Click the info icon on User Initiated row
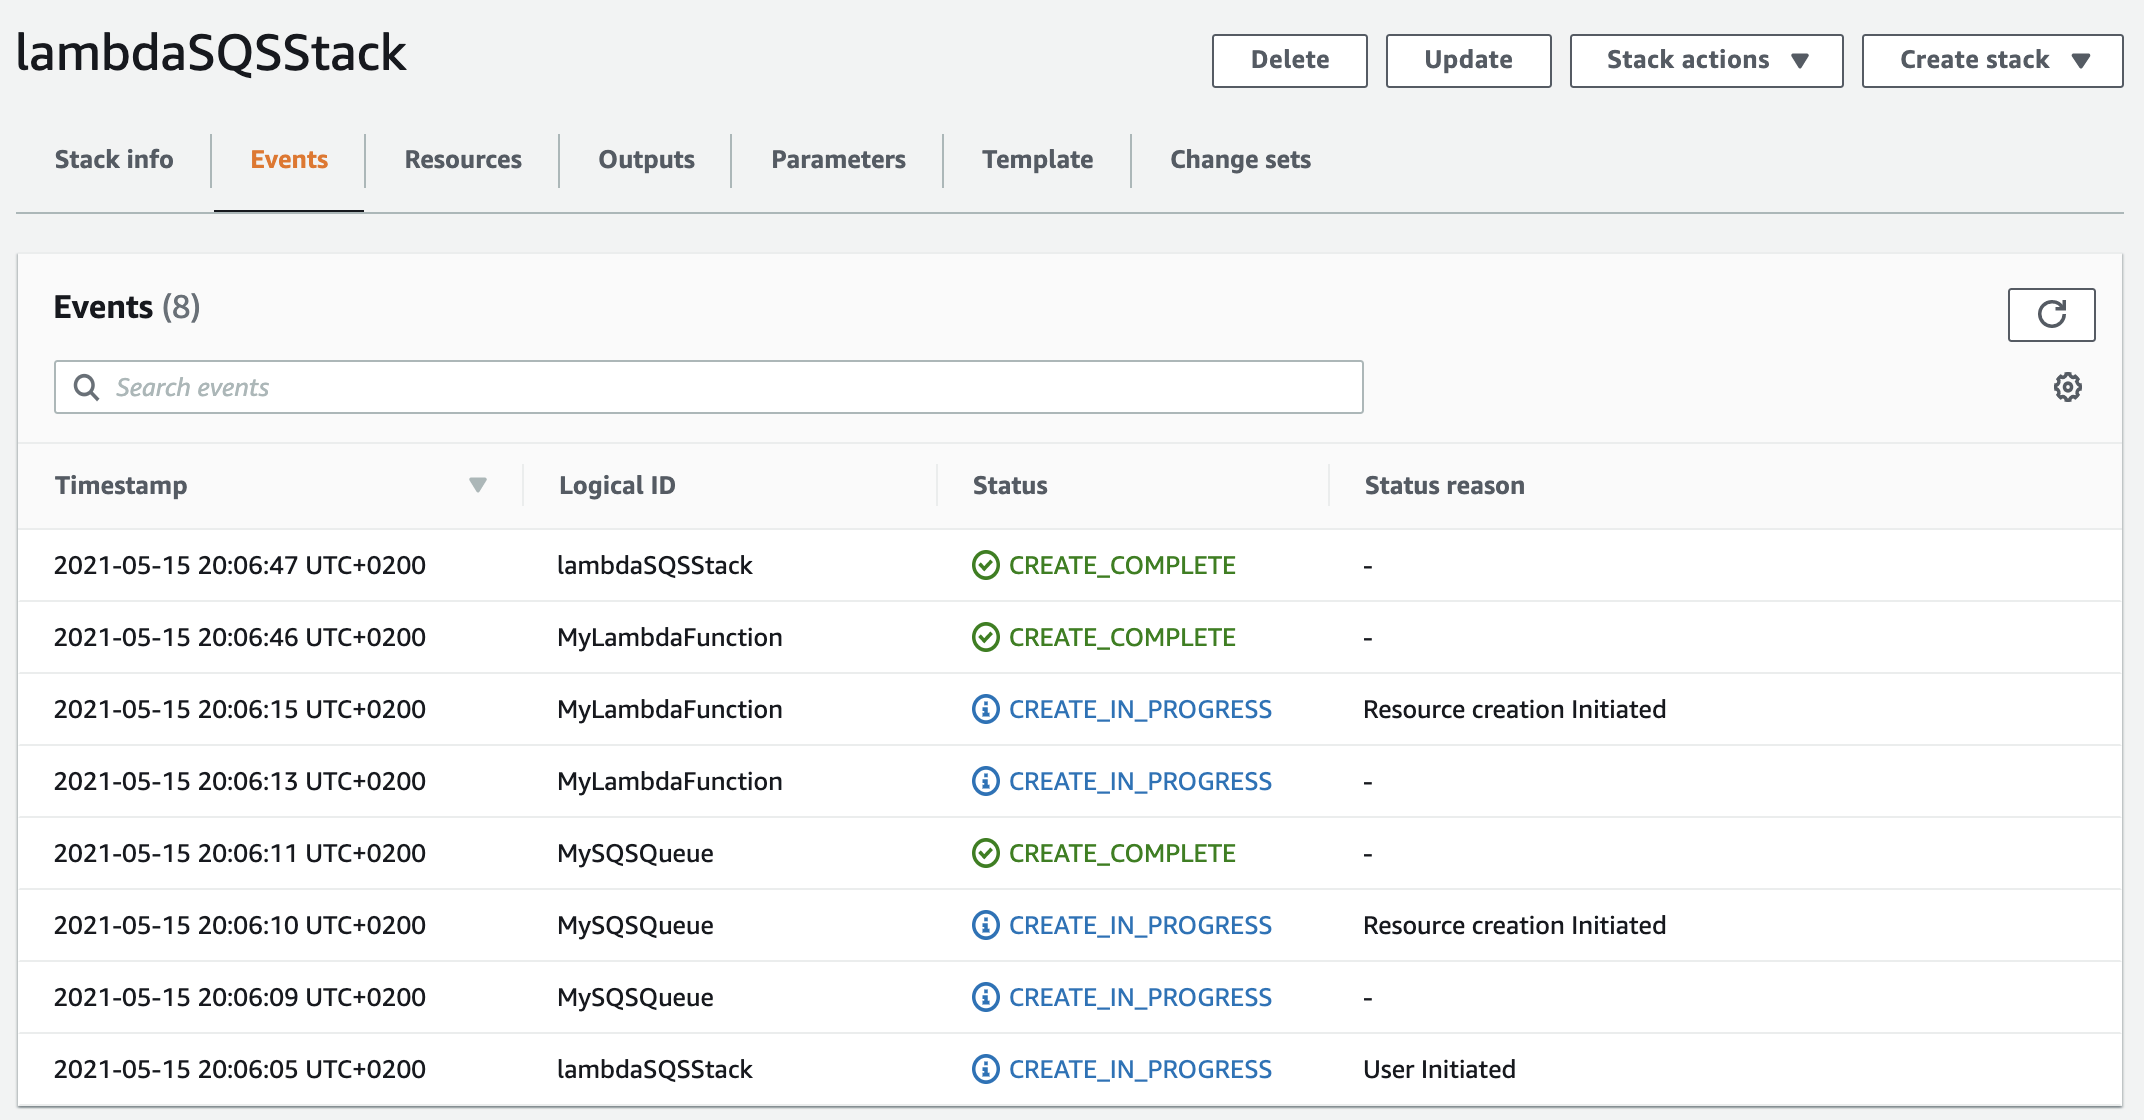Screen dimensions: 2144x1120 (x=985, y=1069)
